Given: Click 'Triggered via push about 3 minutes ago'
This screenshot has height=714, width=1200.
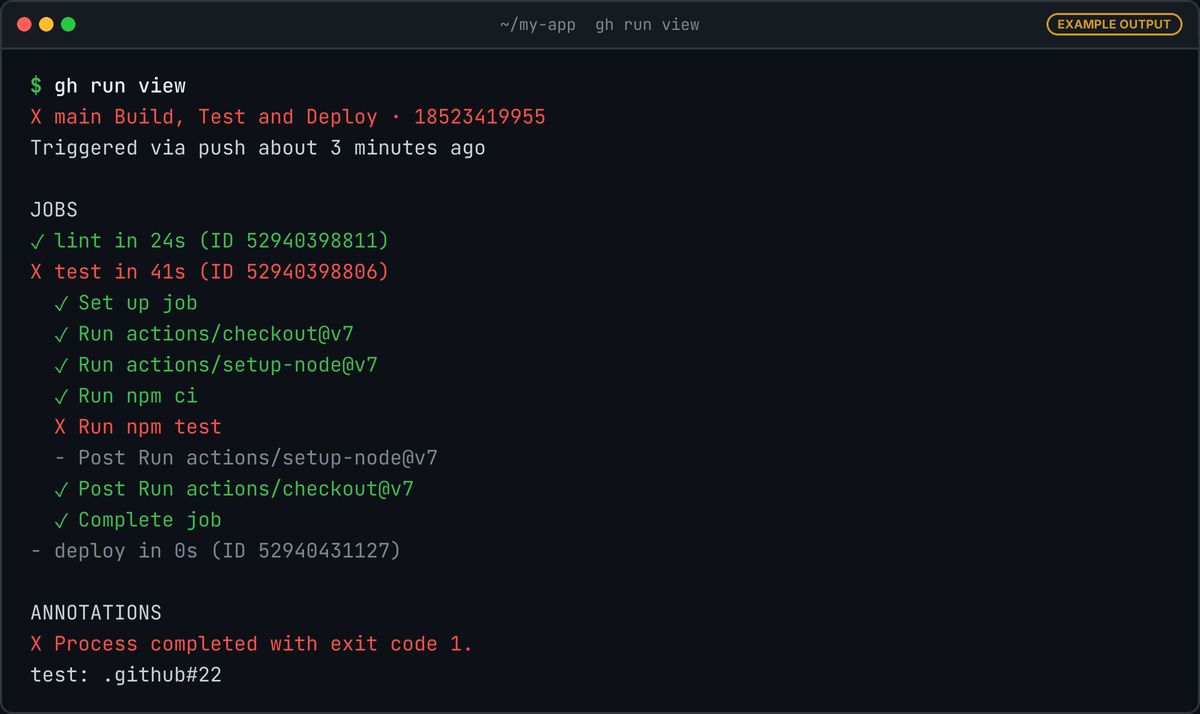Looking at the screenshot, I should coord(258,148).
